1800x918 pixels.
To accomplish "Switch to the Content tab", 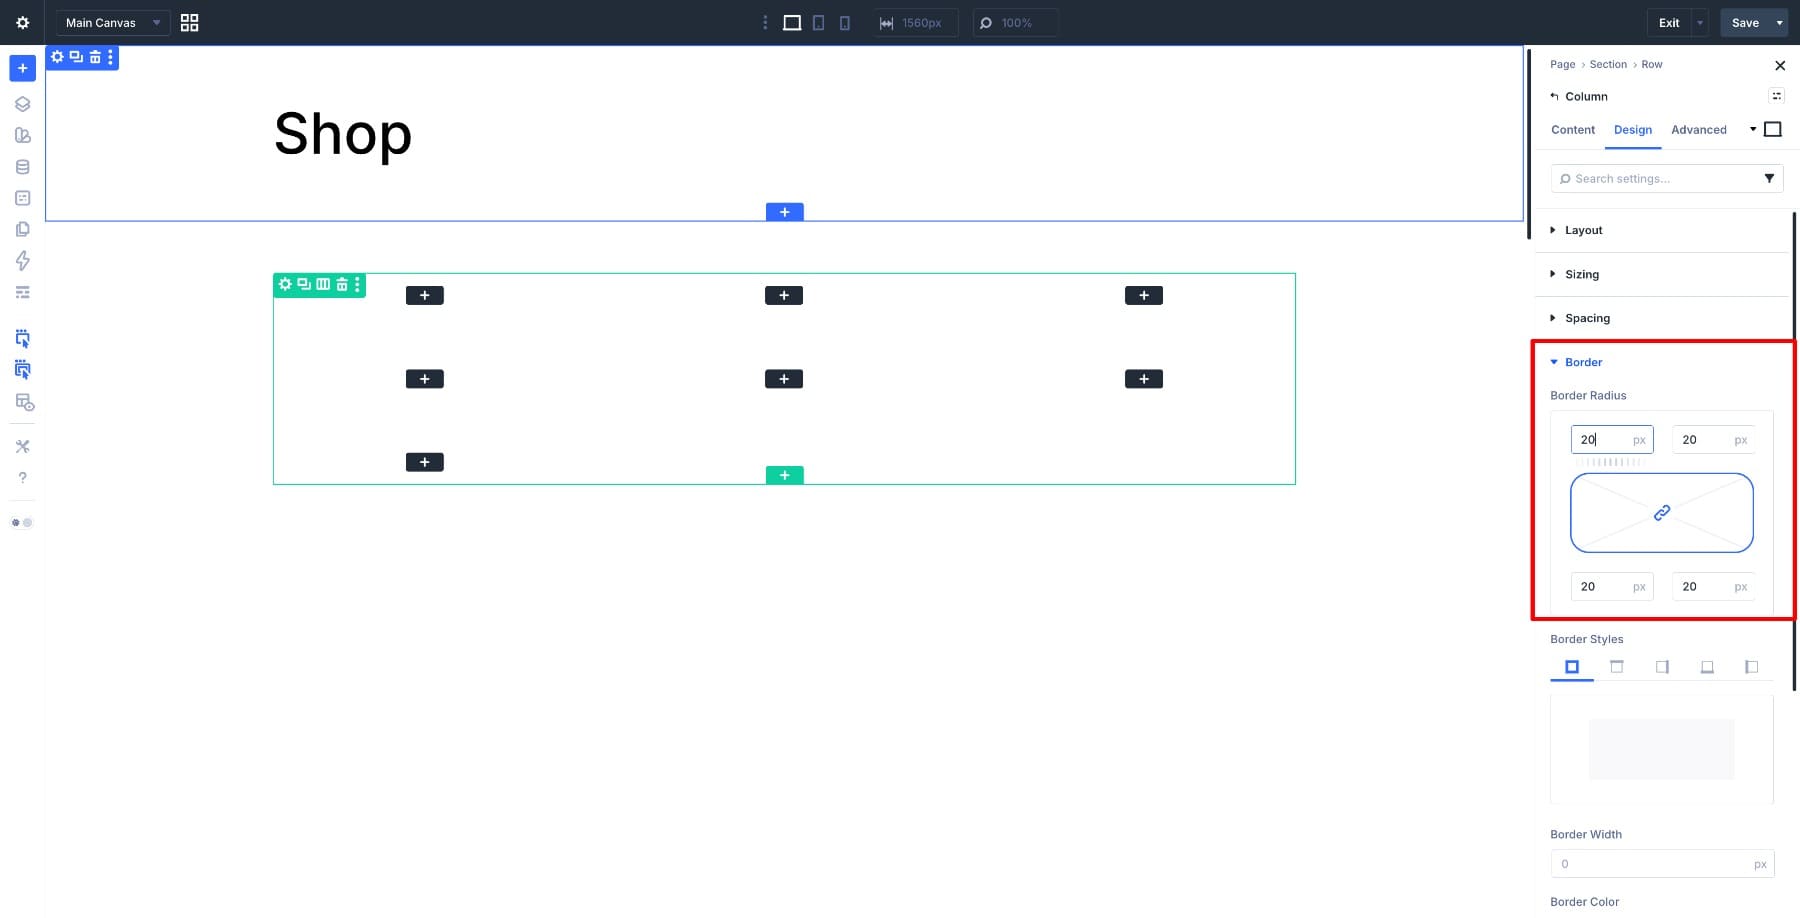I will coord(1572,130).
